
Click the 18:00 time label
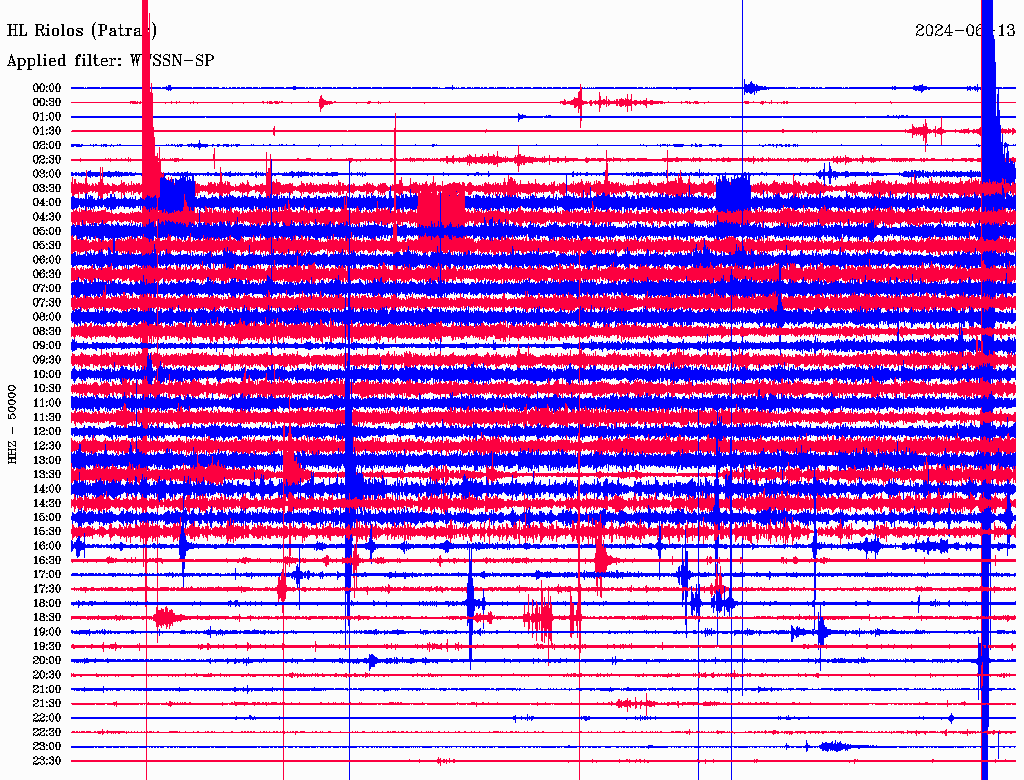click(47, 603)
